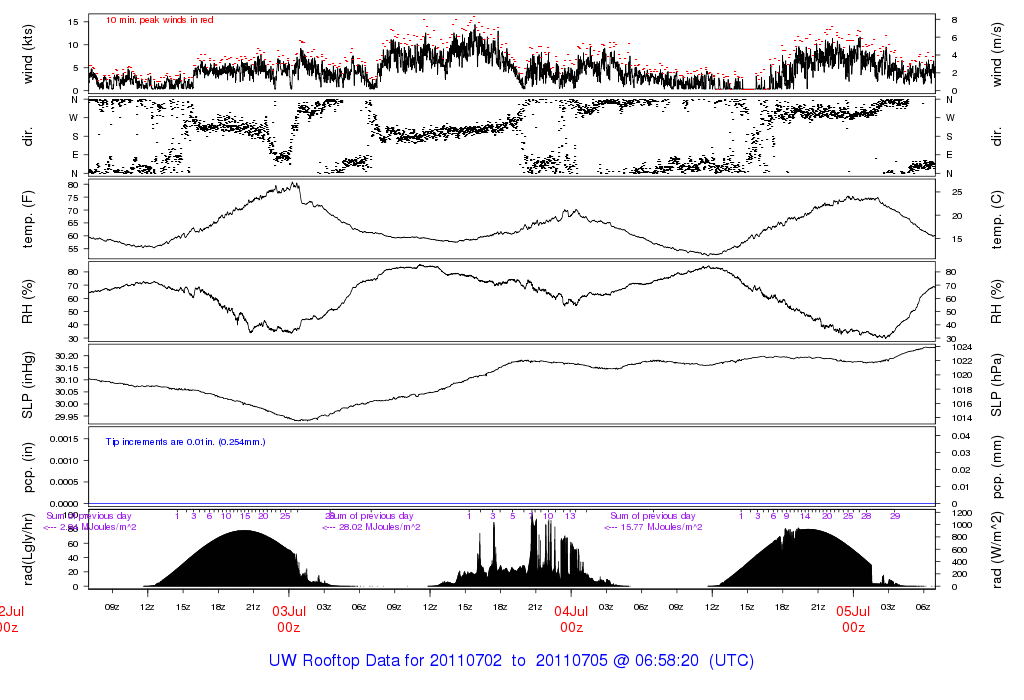Select the 'temp. (C)' axis label
This screenshot has width=1024, height=700.
pos(996,219)
